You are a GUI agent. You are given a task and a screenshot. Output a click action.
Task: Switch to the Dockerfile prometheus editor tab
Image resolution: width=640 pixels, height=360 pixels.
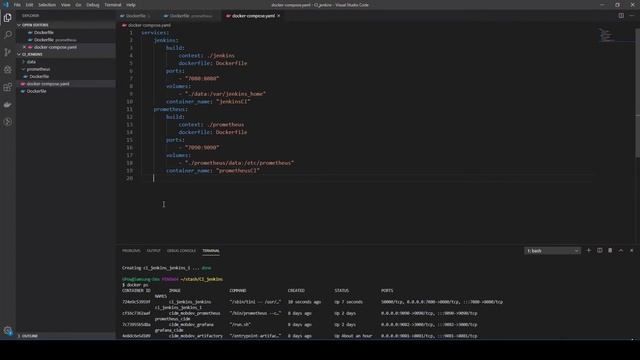[x=190, y=16]
